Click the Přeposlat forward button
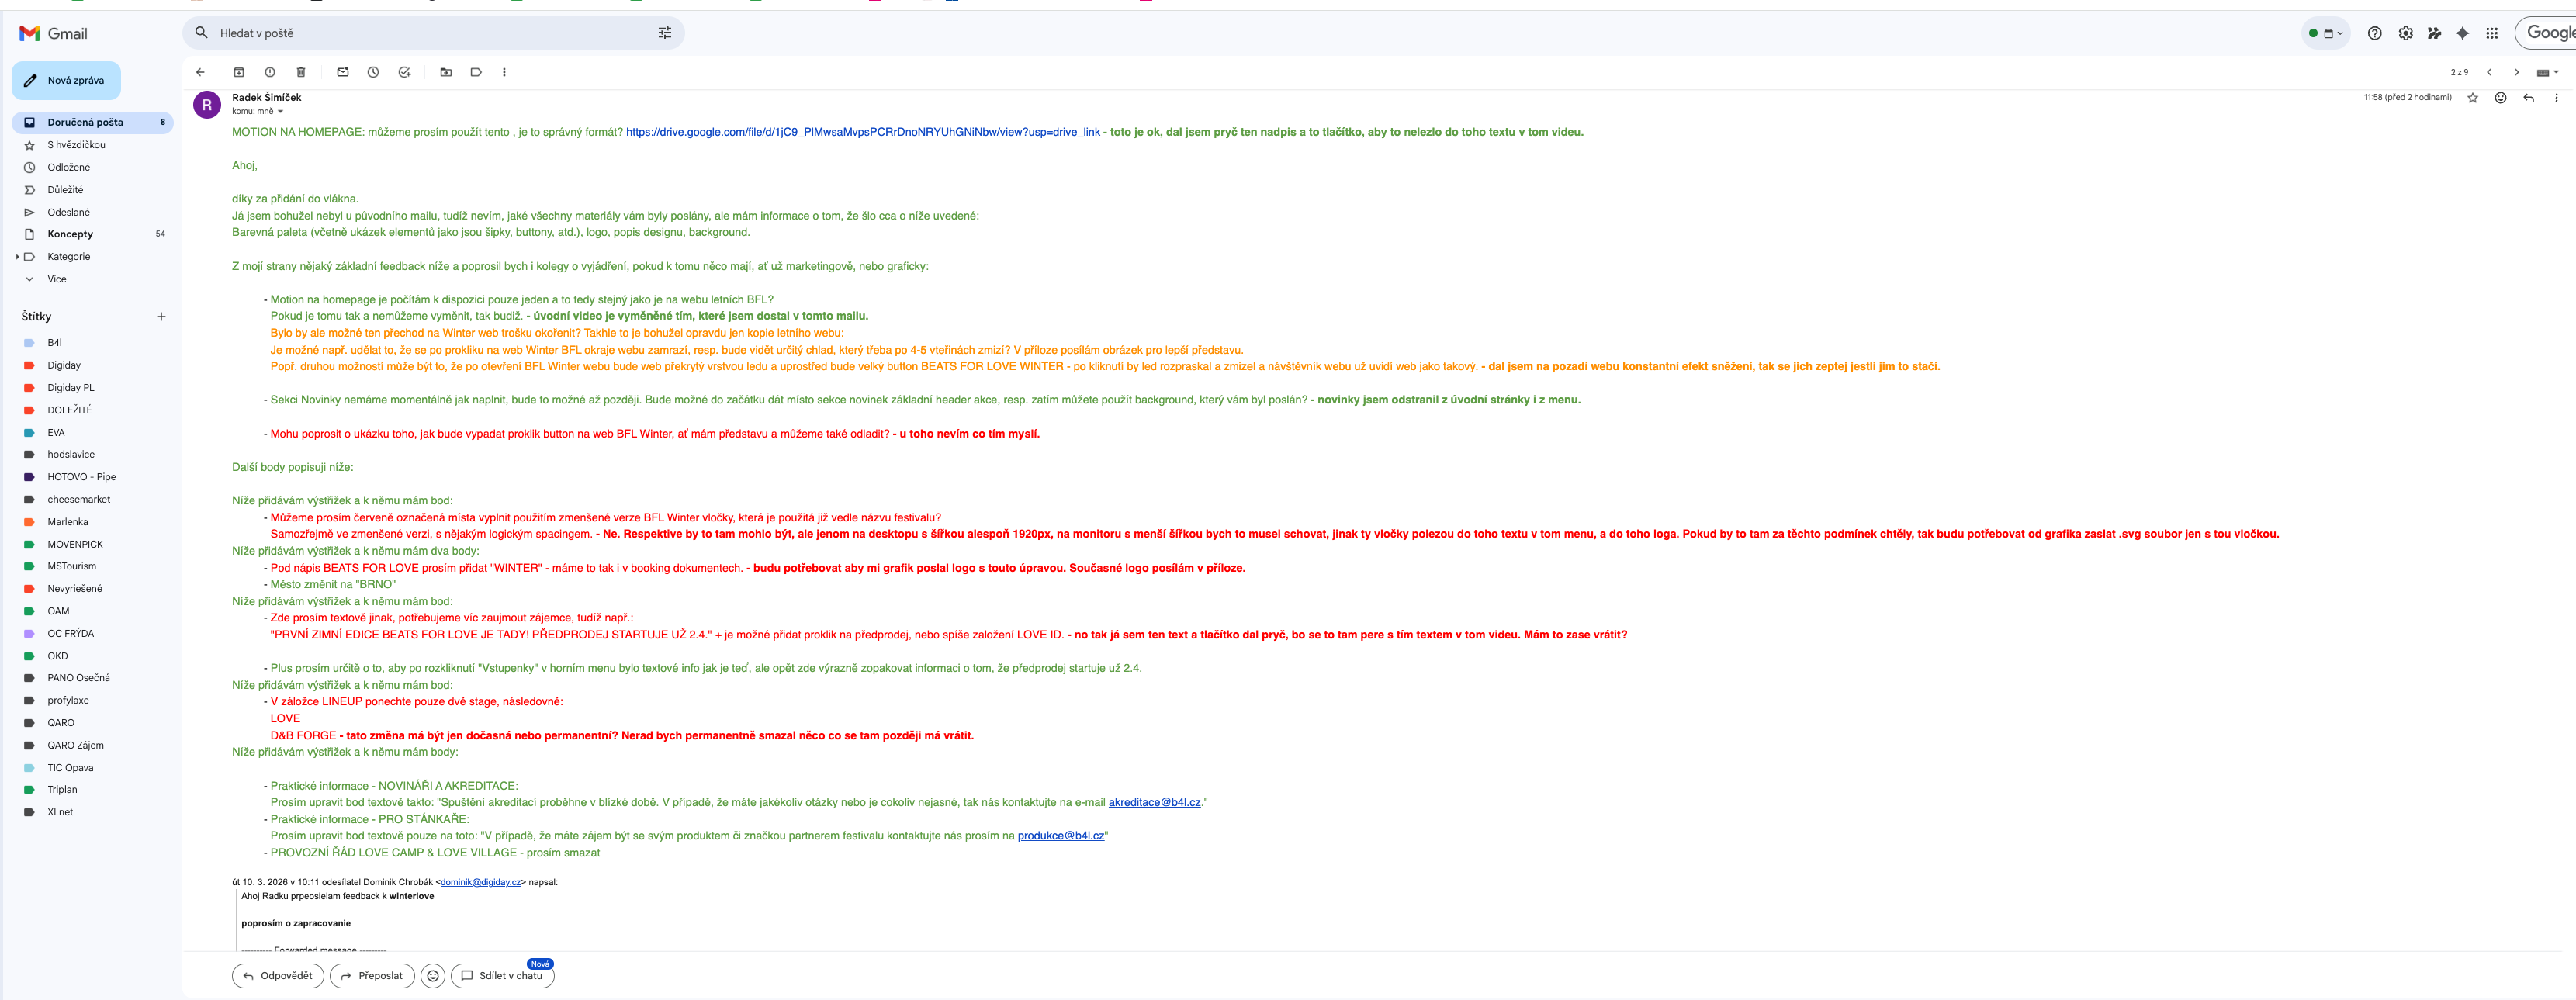Viewport: 2576px width, 1000px height. pos(372,976)
